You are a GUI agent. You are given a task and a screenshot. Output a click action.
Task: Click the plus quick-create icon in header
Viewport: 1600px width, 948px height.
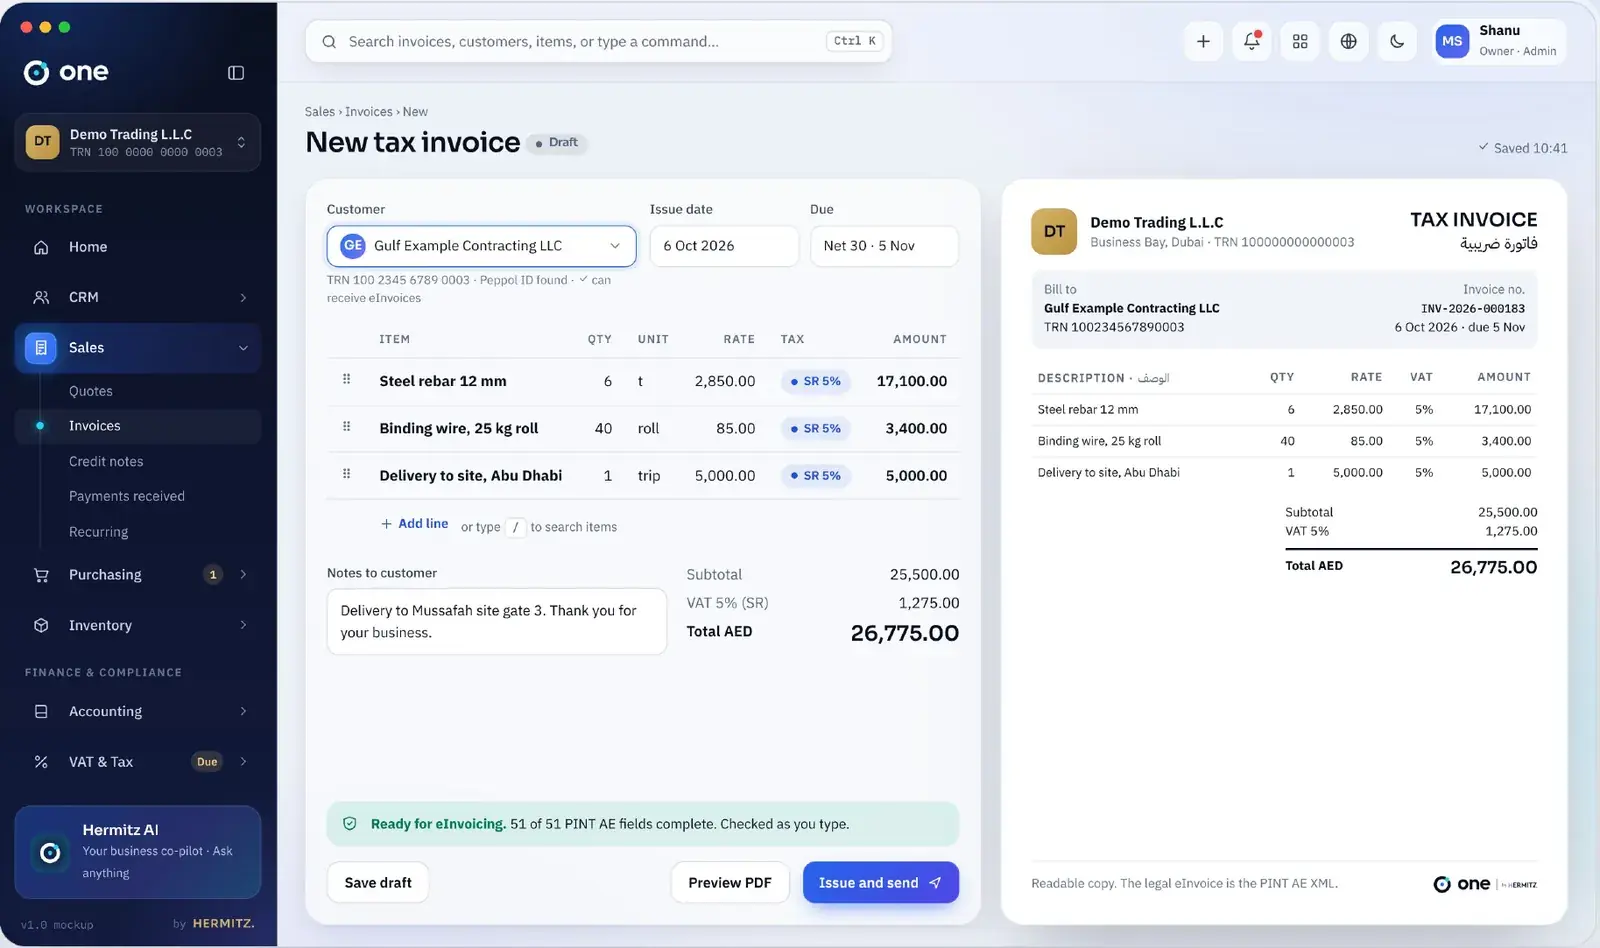tap(1203, 41)
